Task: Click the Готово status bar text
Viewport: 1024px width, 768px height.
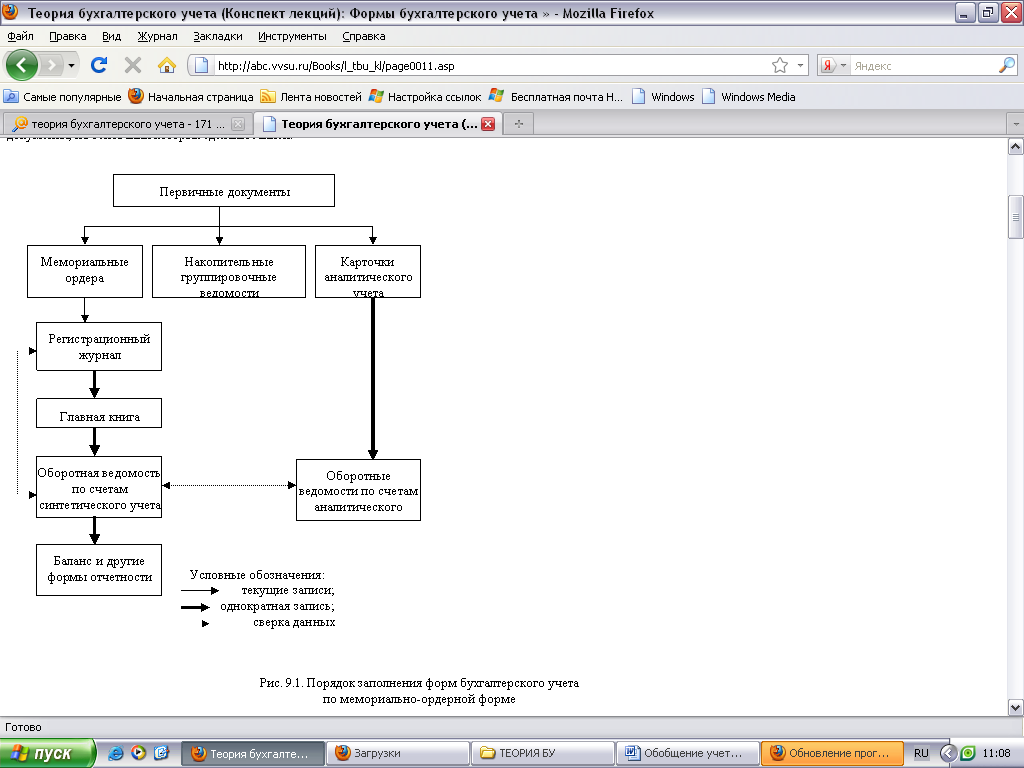Action: point(24,727)
